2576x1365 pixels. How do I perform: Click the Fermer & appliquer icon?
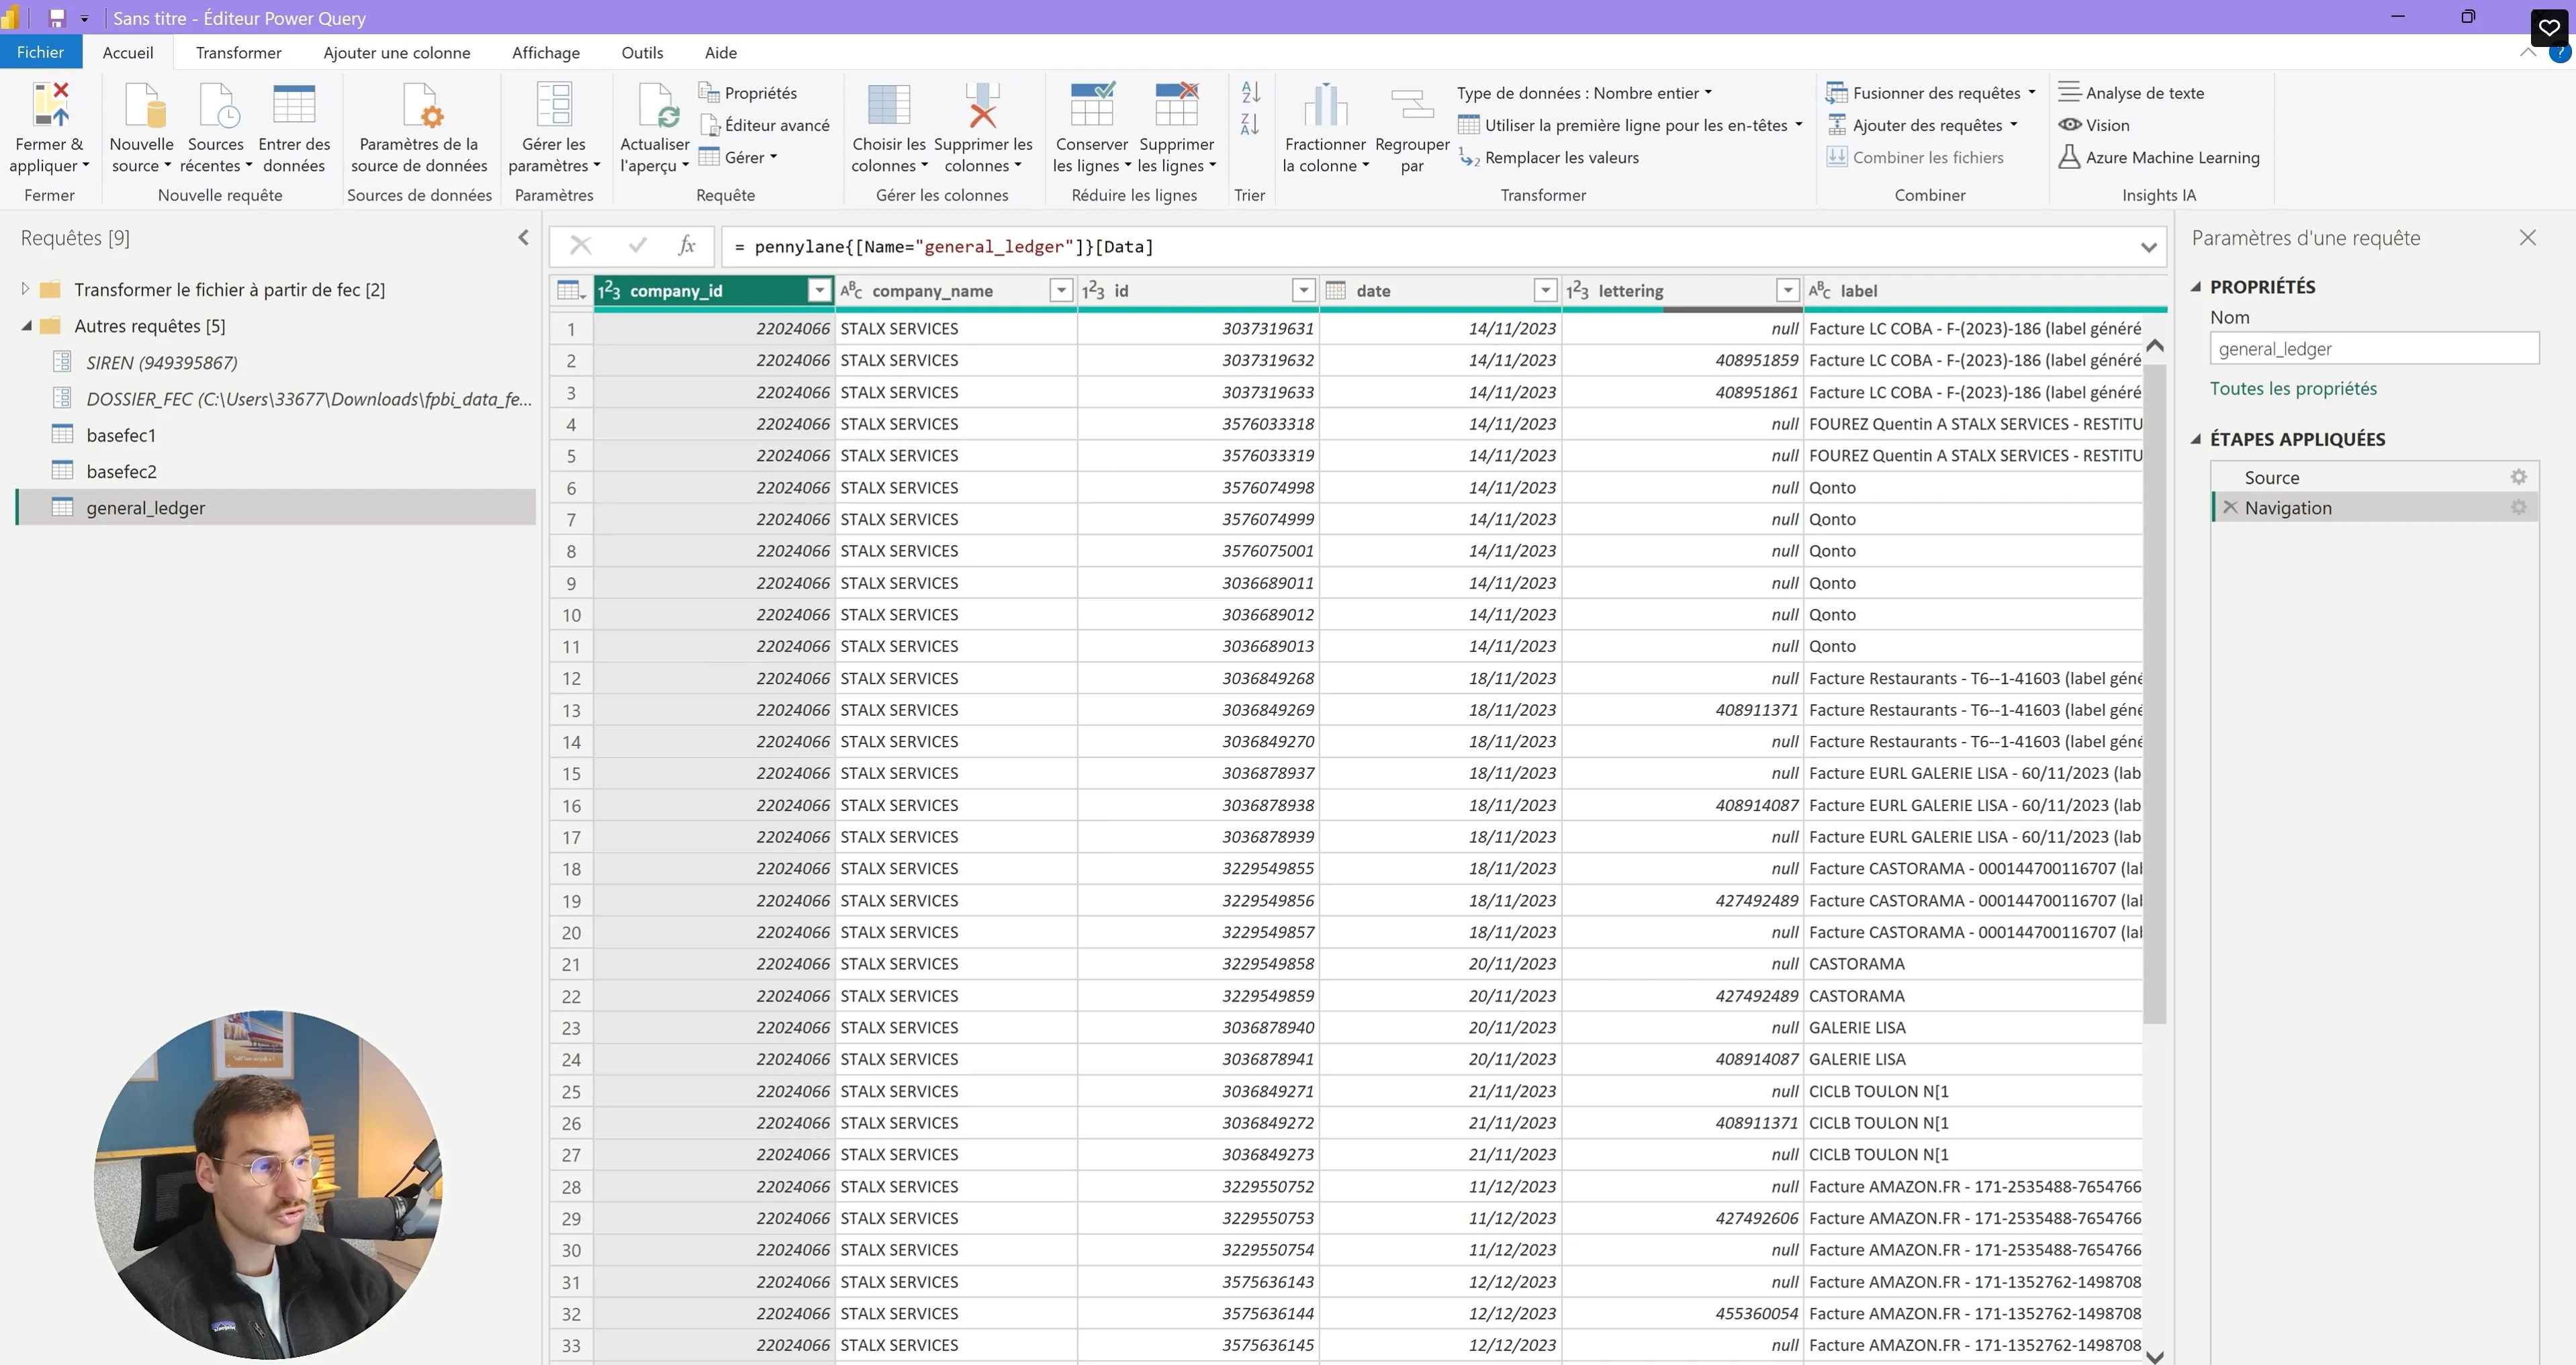(50, 105)
